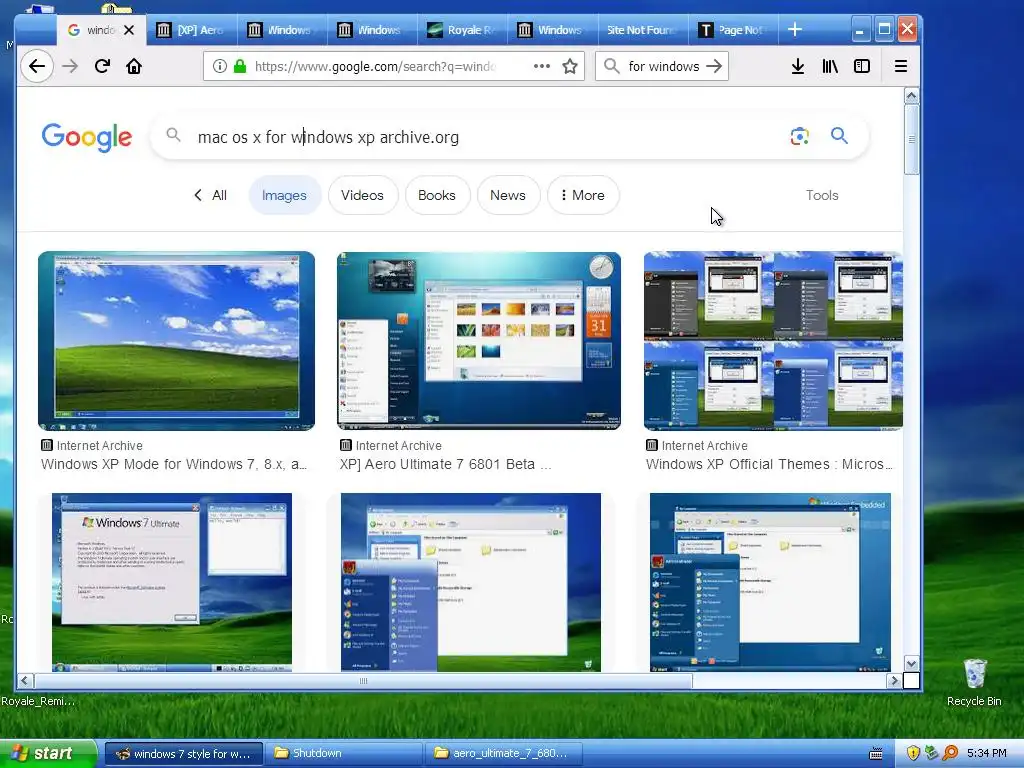Click the forward navigation arrow
This screenshot has height=768, width=1024.
click(70, 66)
